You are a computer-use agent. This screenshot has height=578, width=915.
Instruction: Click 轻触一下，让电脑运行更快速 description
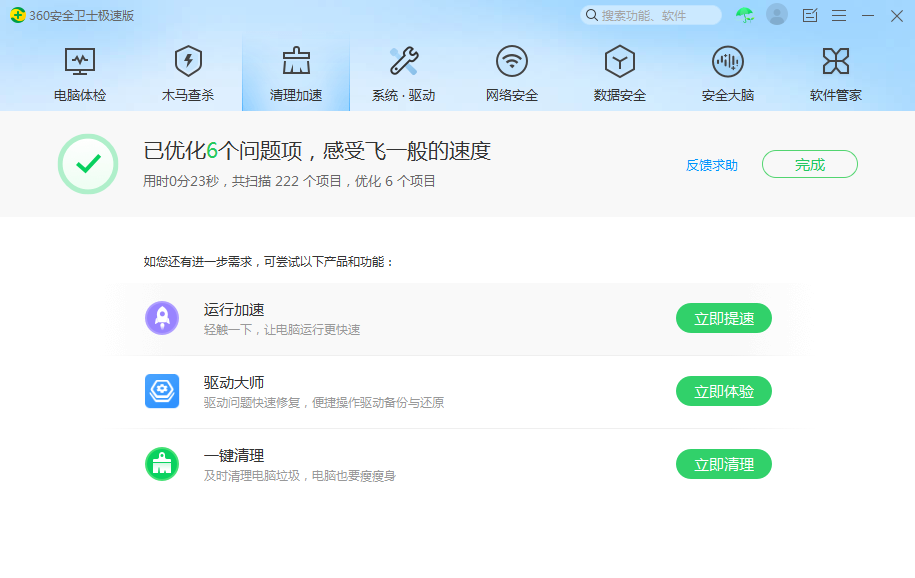(282, 330)
